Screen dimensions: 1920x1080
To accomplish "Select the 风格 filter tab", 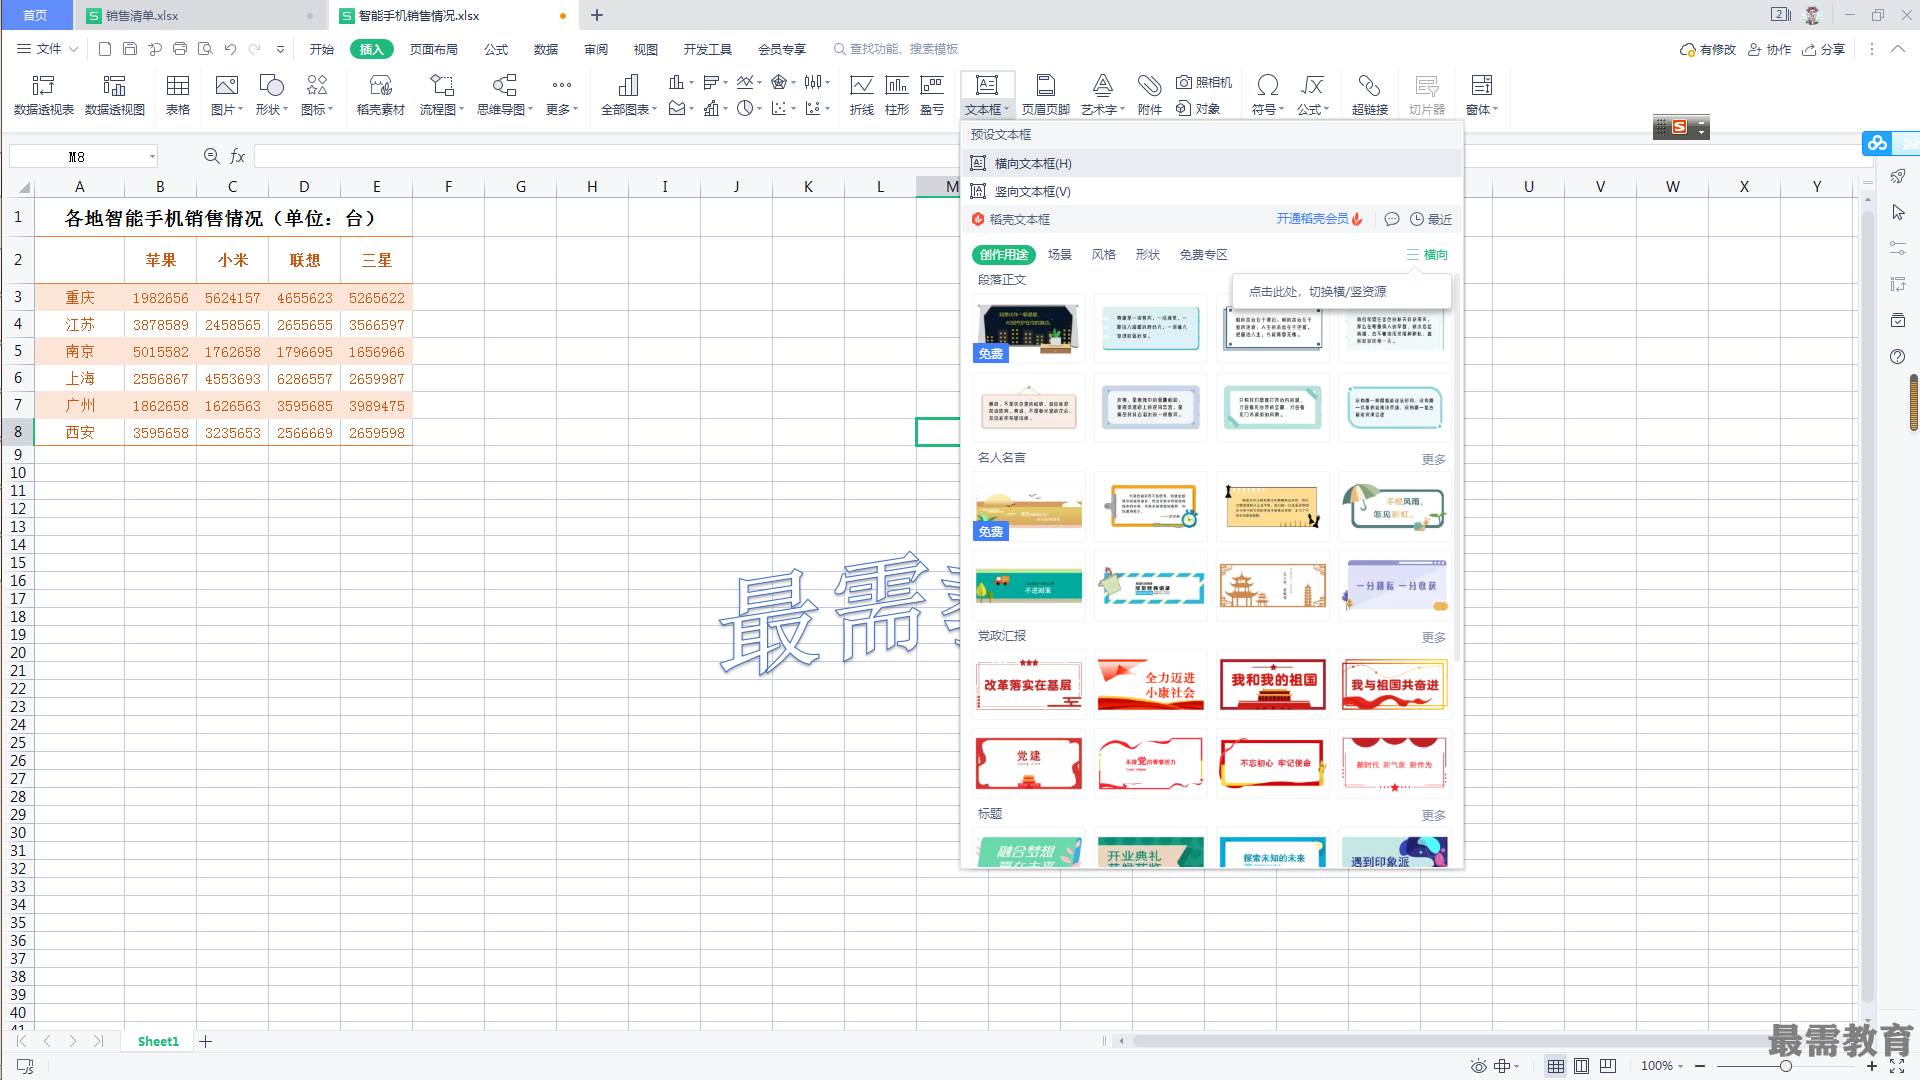I will (1104, 255).
